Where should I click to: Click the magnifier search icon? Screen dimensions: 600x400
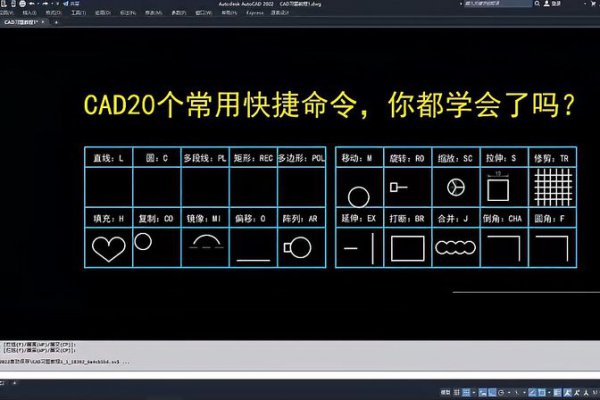(x=537, y=3)
